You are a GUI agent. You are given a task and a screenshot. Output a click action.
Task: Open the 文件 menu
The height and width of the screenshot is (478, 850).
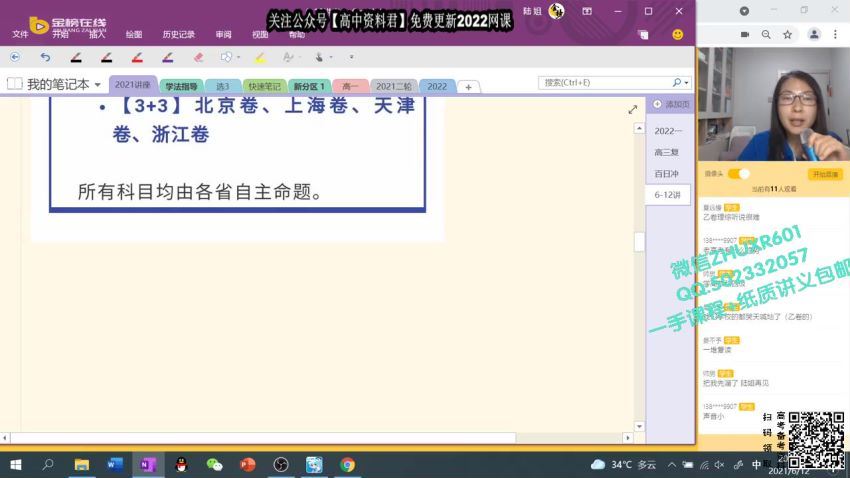pyautogui.click(x=20, y=34)
